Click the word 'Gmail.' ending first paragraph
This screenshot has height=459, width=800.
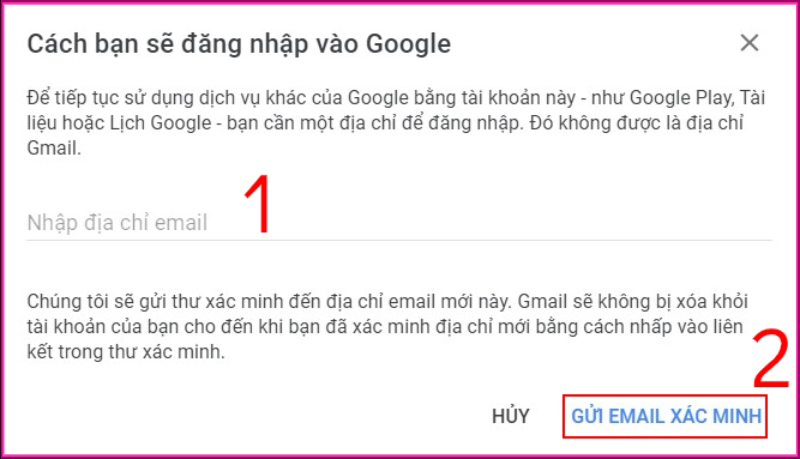[x=54, y=148]
